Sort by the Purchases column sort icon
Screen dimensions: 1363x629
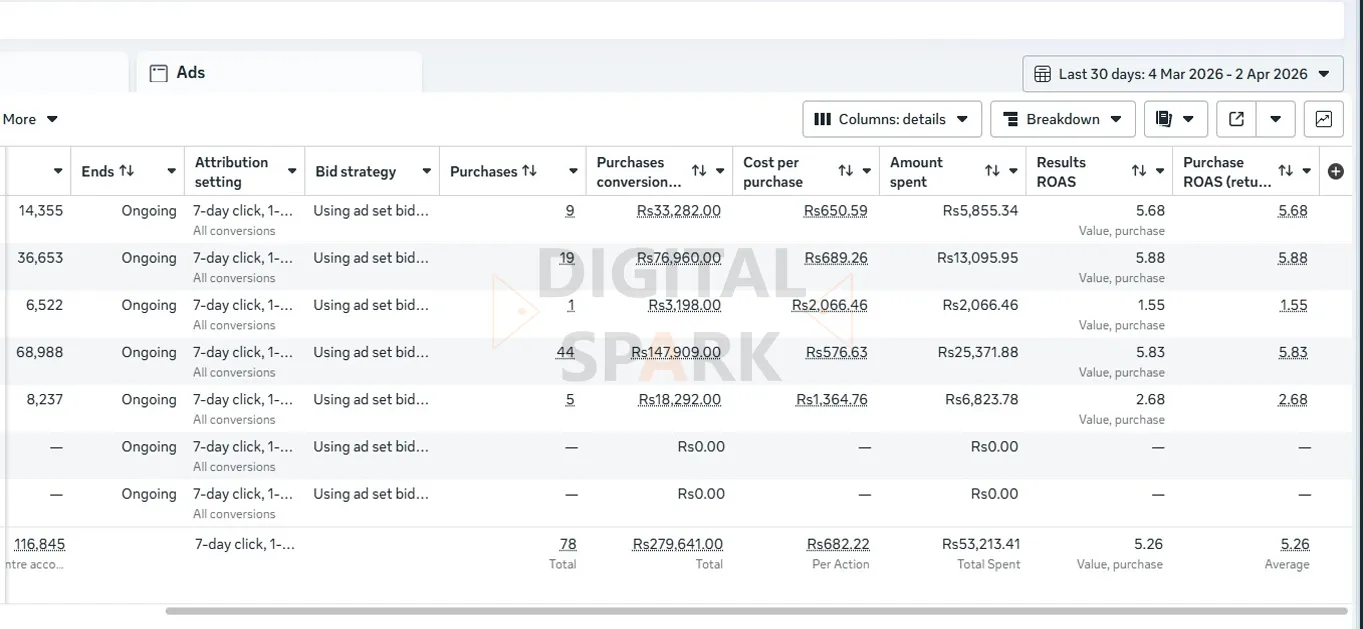530,171
